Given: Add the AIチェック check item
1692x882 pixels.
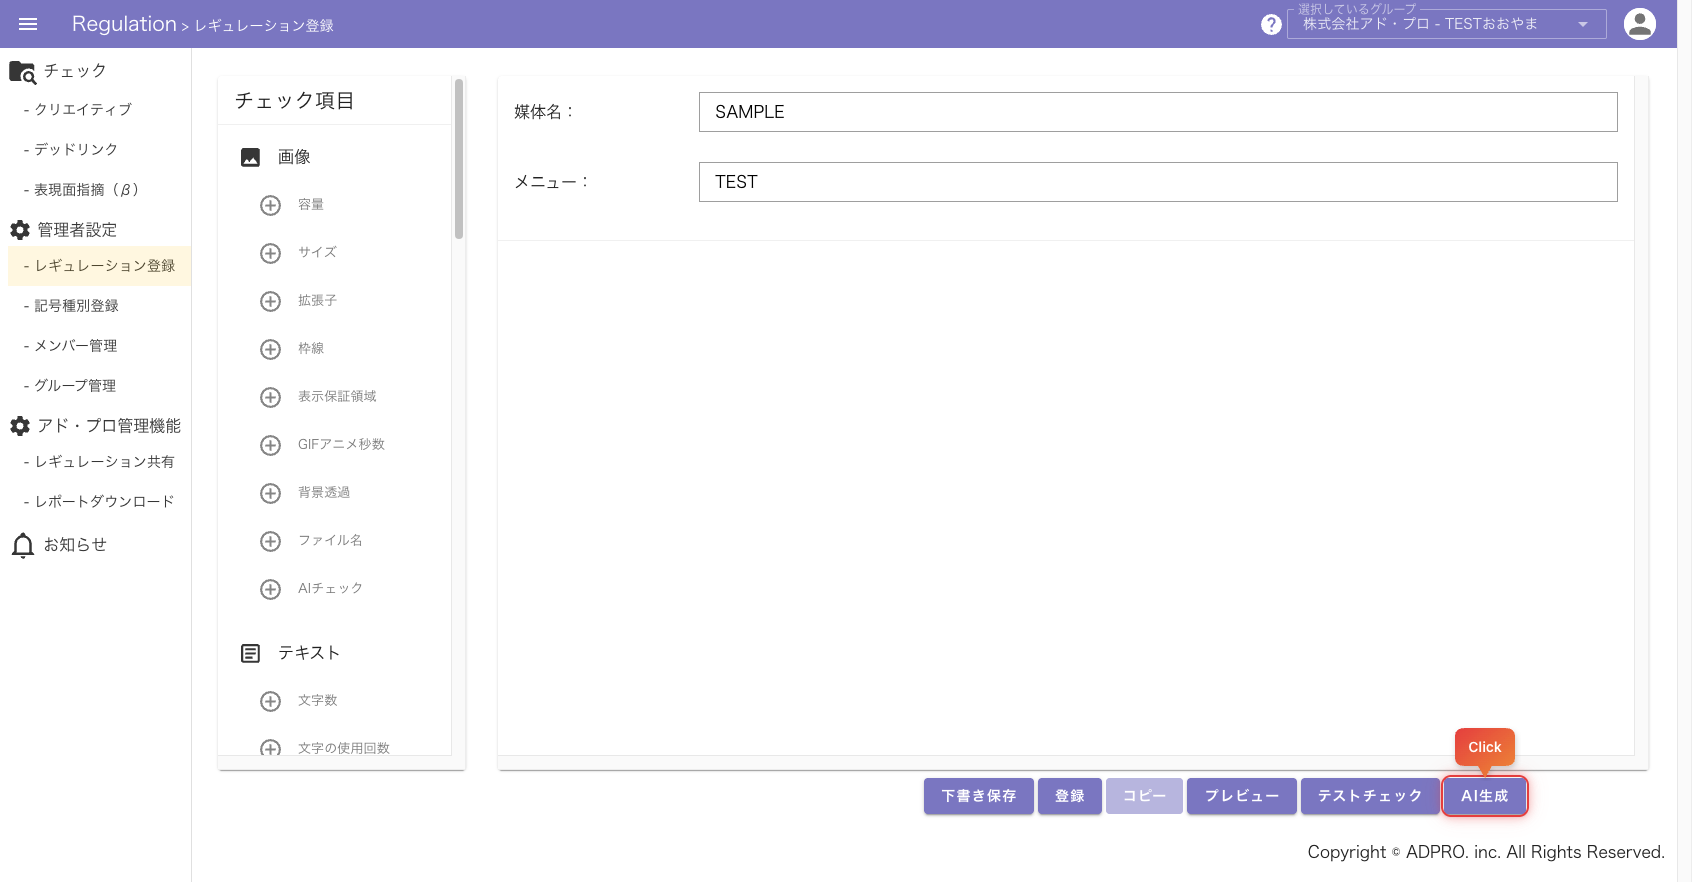Looking at the screenshot, I should tap(270, 589).
